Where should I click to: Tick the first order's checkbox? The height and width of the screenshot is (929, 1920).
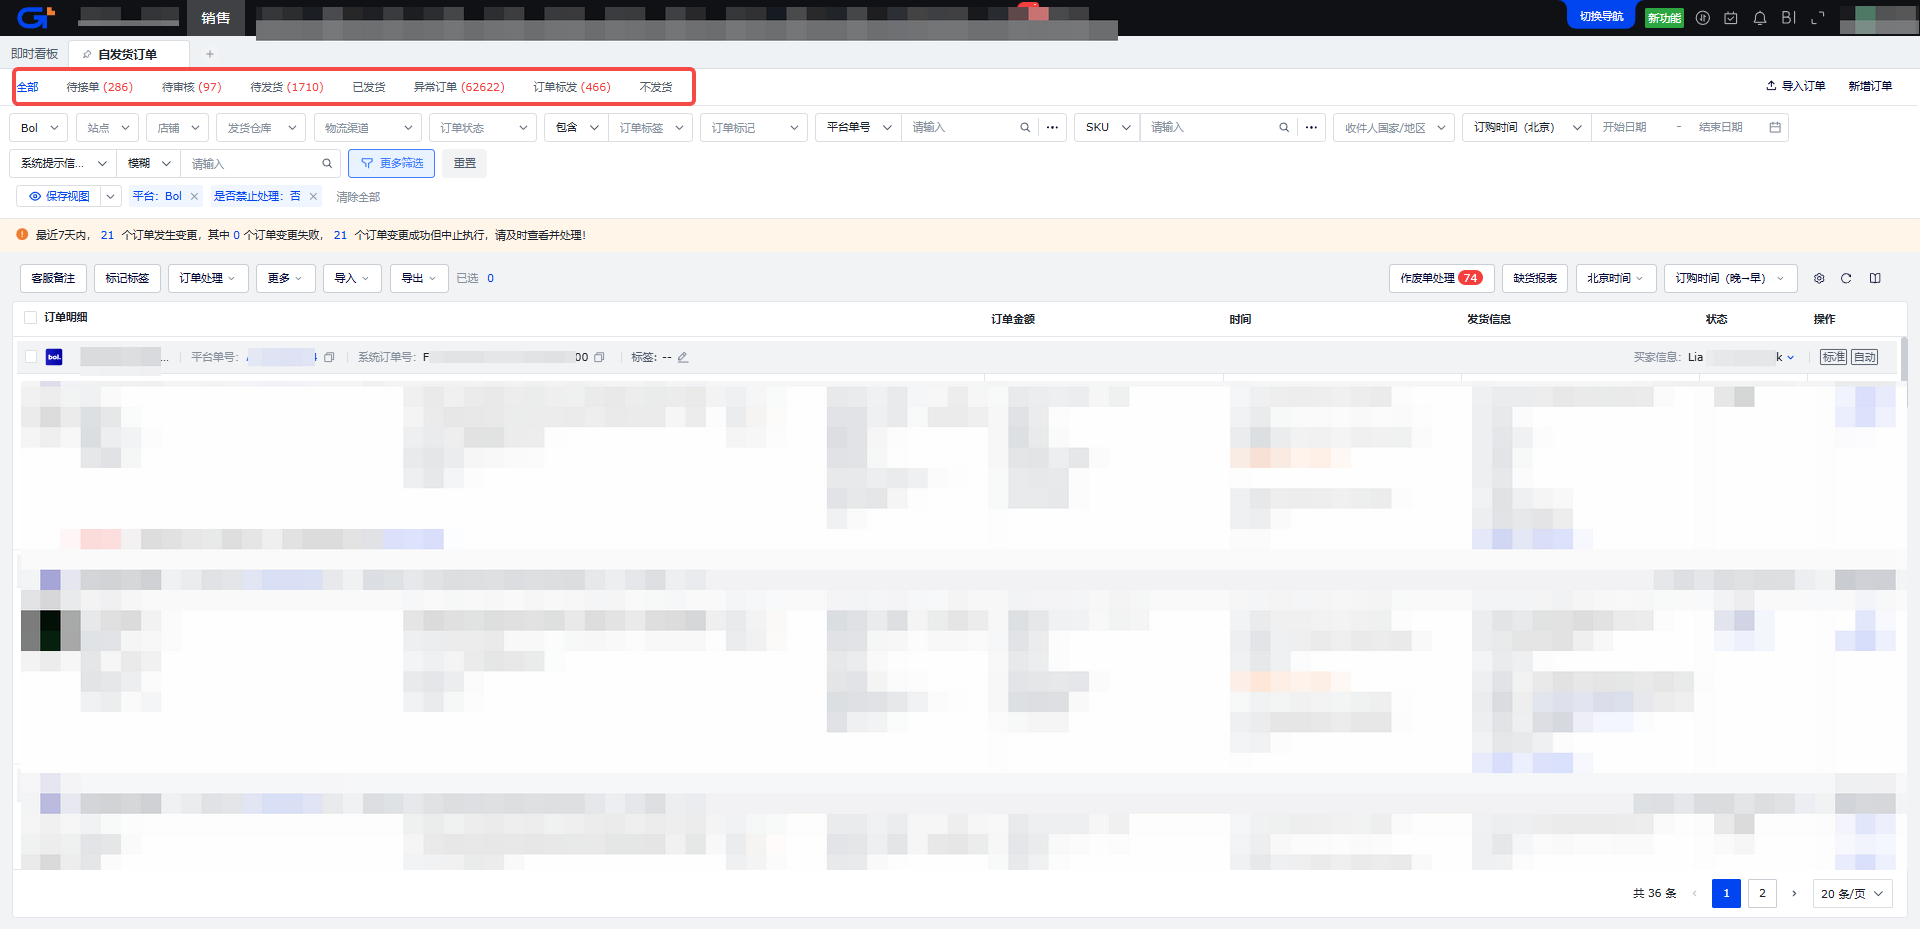pos(31,357)
